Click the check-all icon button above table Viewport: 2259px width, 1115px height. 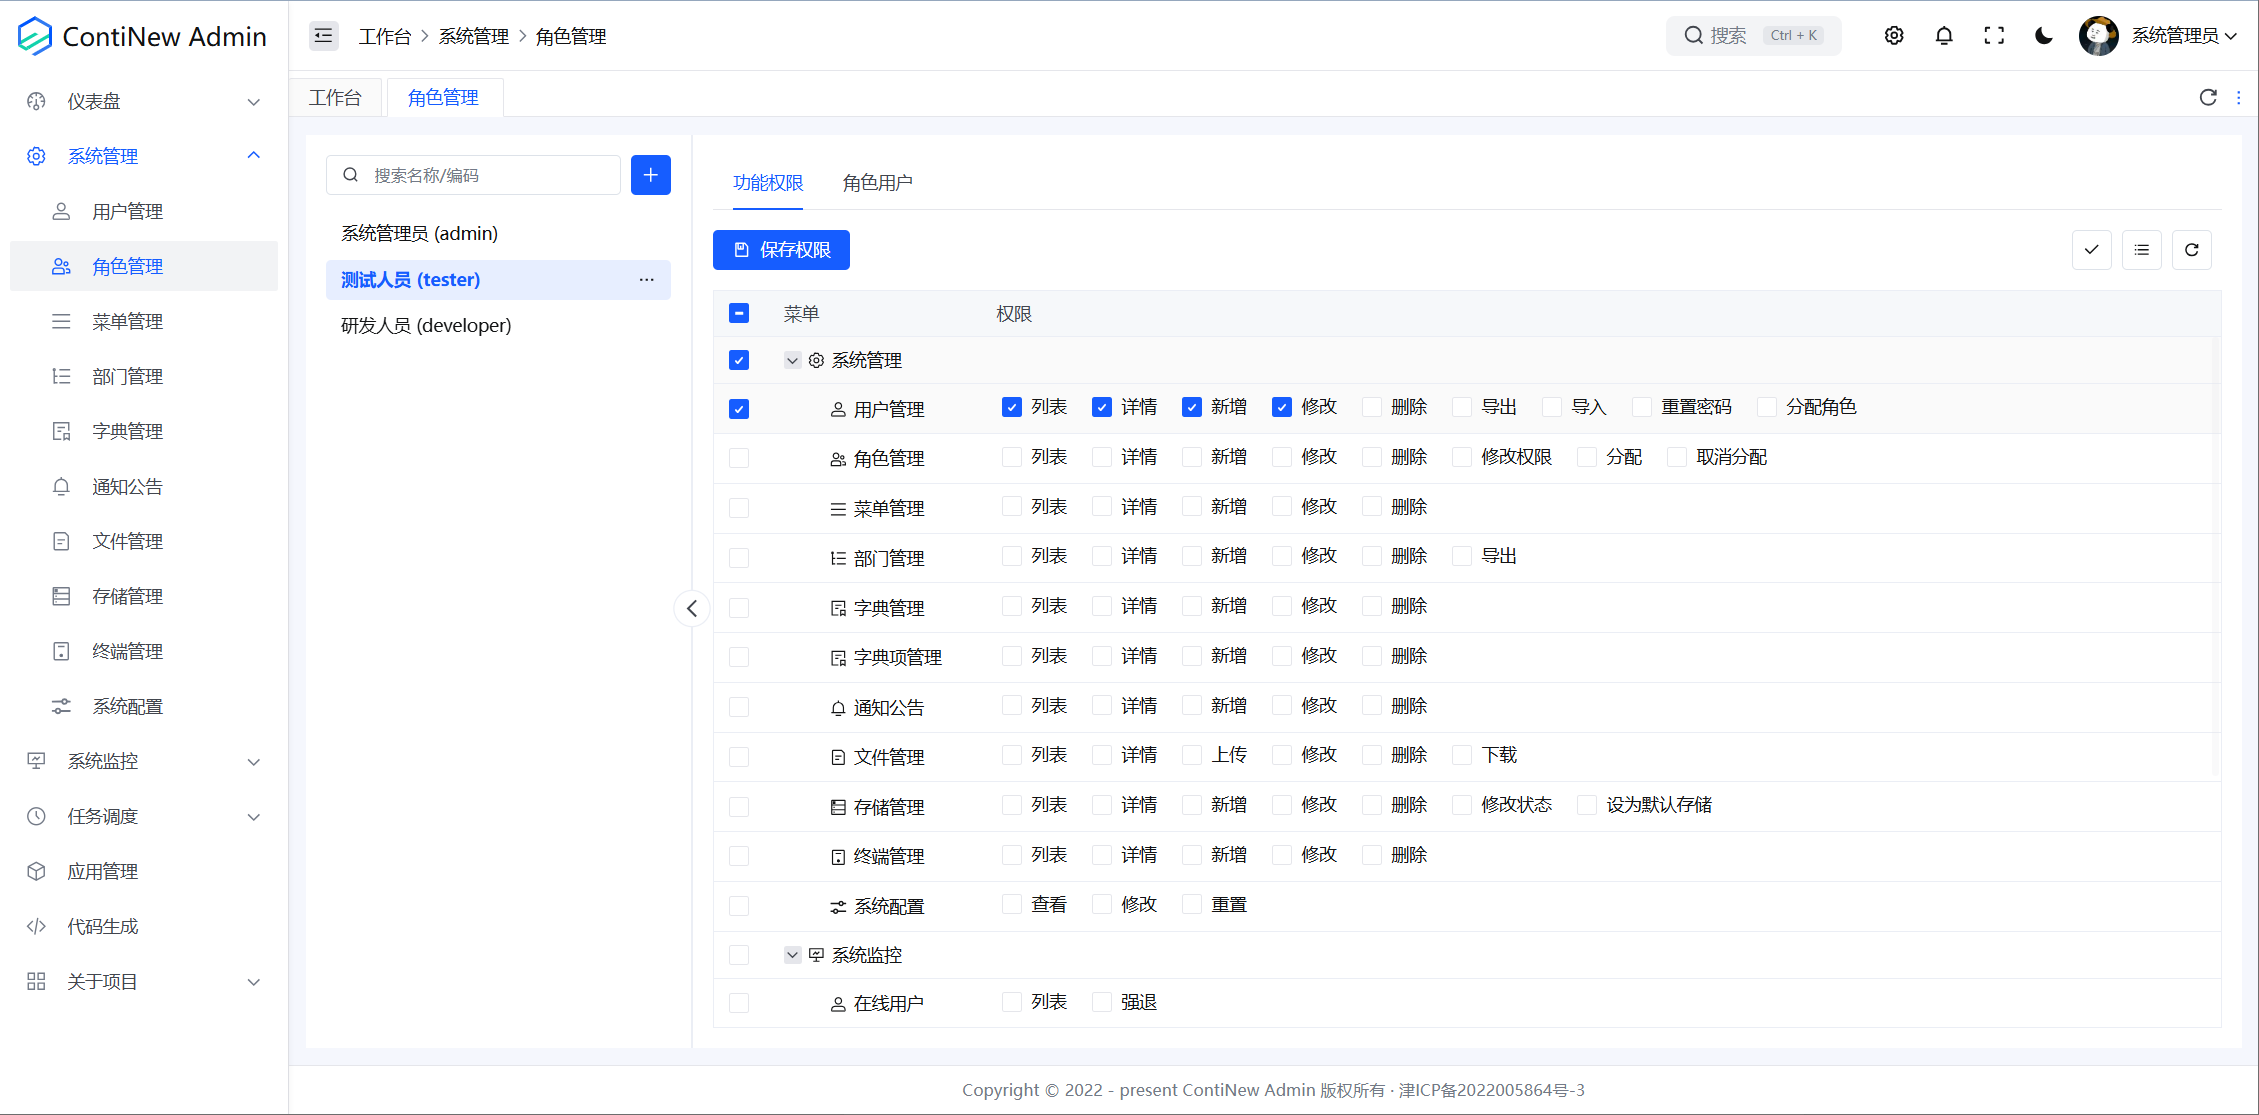pos(2091,250)
